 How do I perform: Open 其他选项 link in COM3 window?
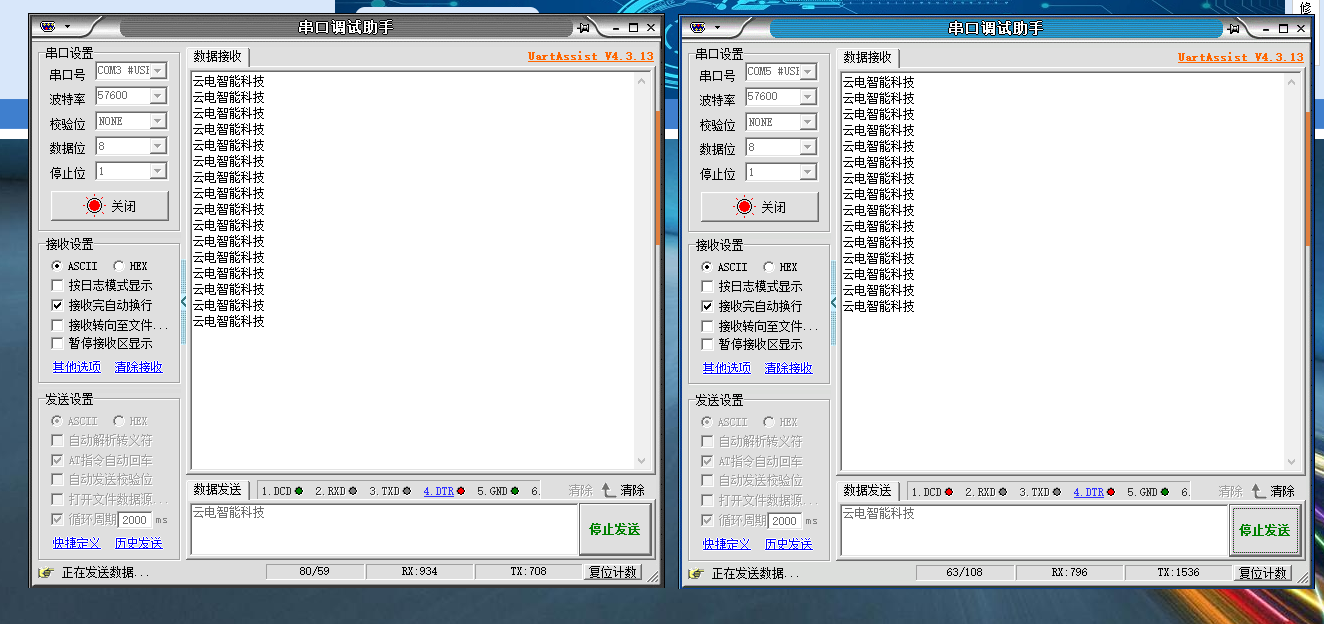(77, 367)
